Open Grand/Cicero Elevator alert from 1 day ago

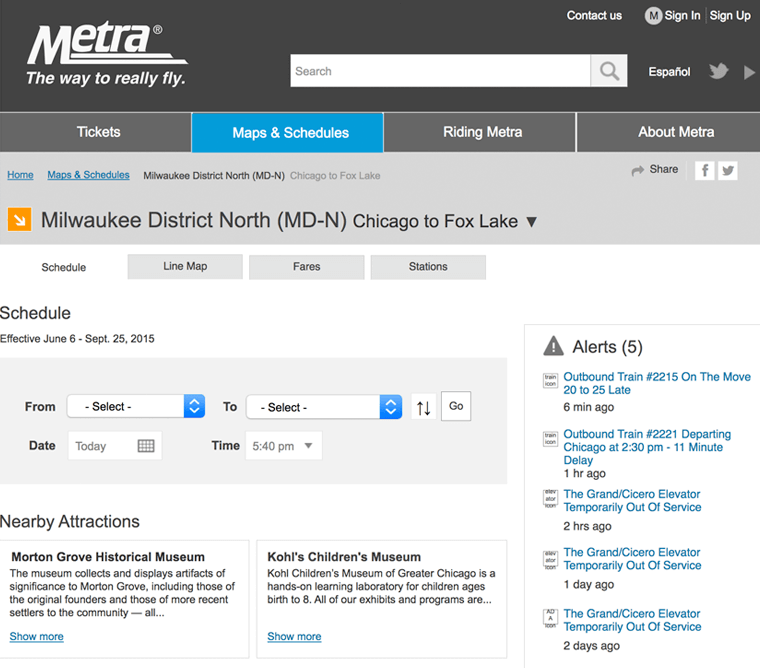point(632,558)
